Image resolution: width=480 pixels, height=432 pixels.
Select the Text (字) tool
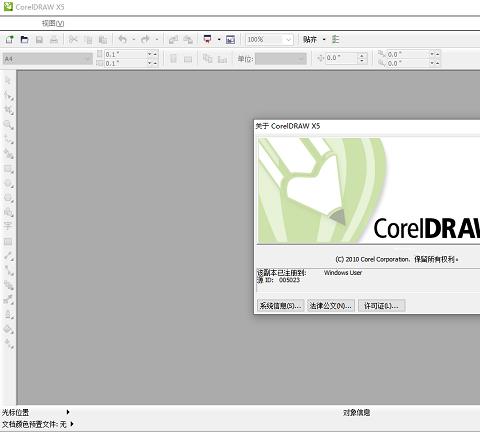(8, 226)
